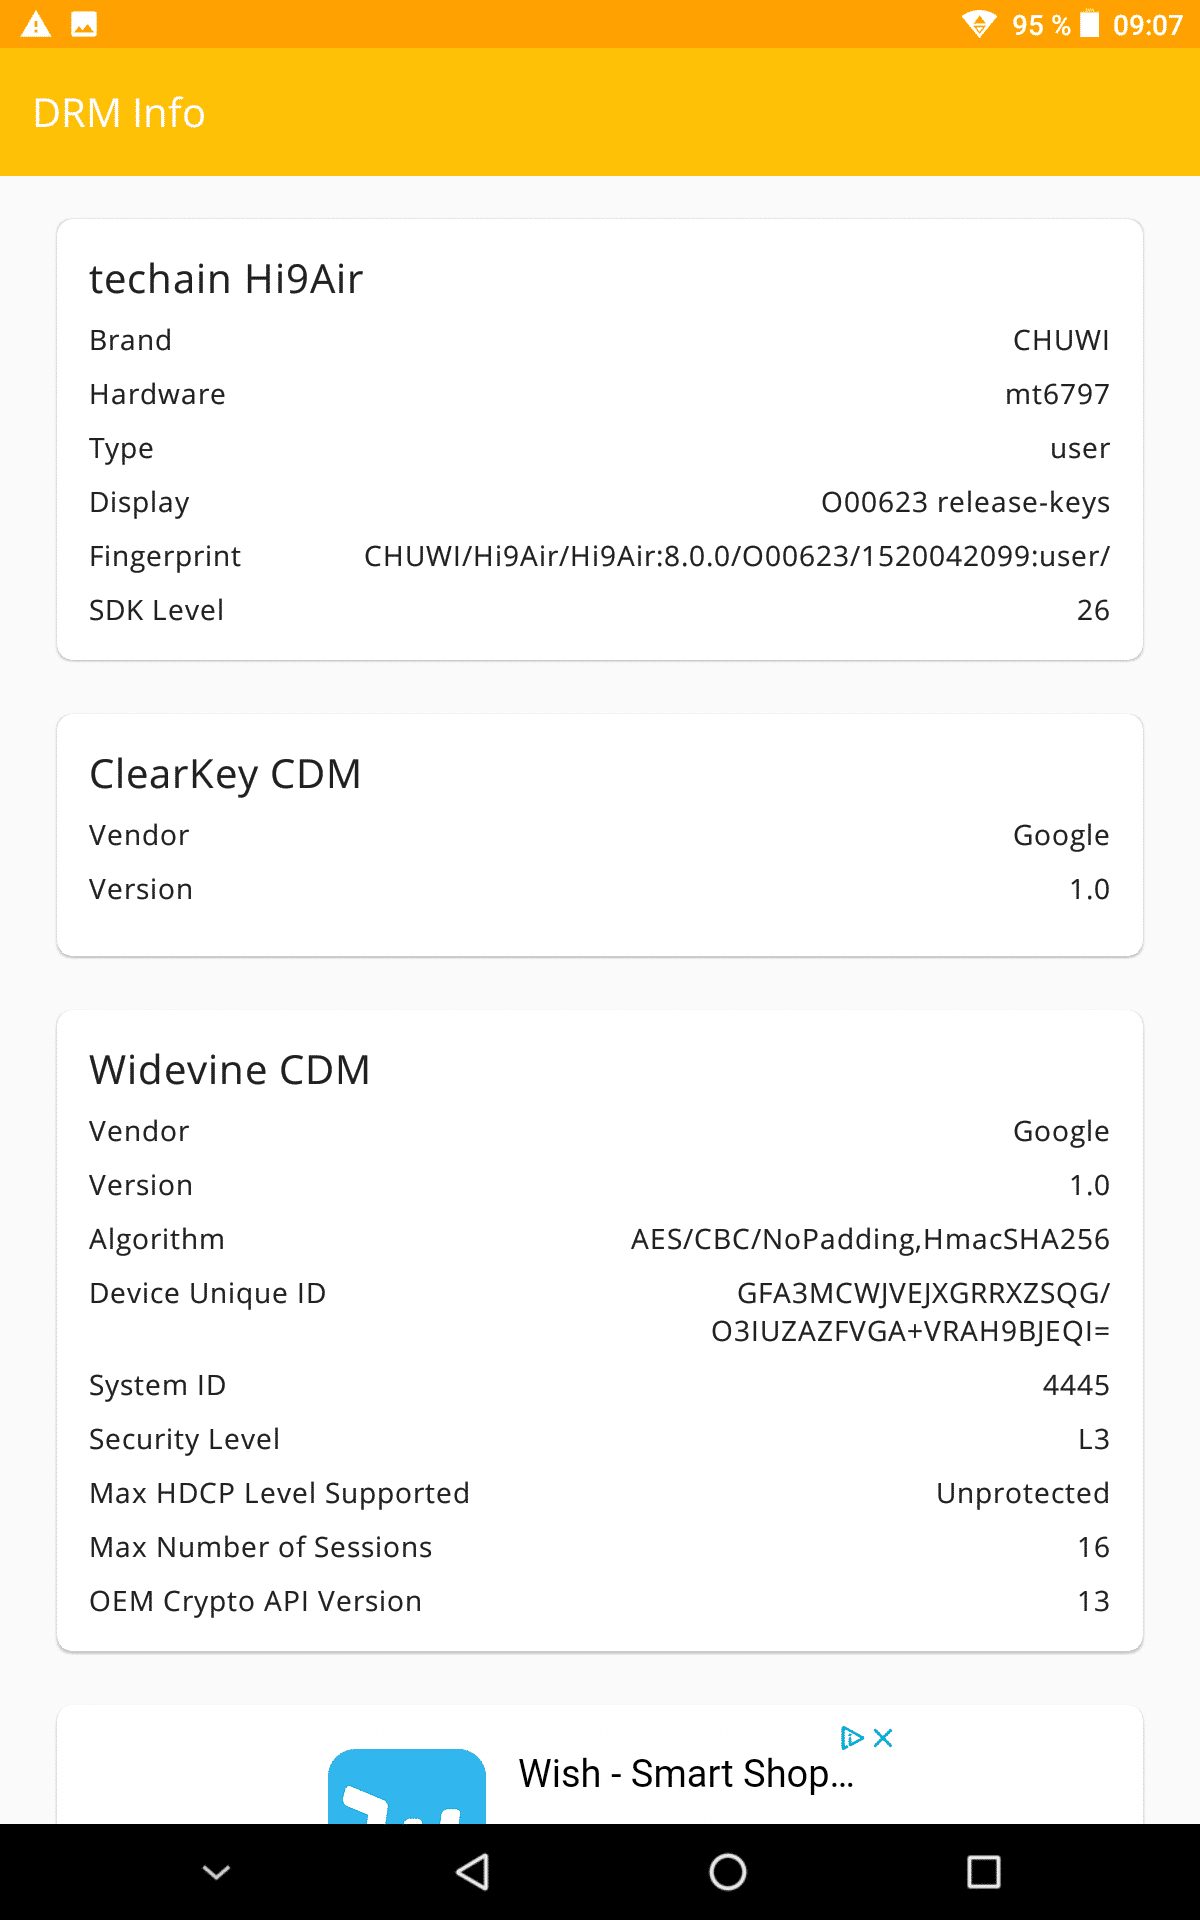Viewport: 1200px width, 1920px height.
Task: Tap the 09:07 clock in status bar
Action: click(1148, 25)
